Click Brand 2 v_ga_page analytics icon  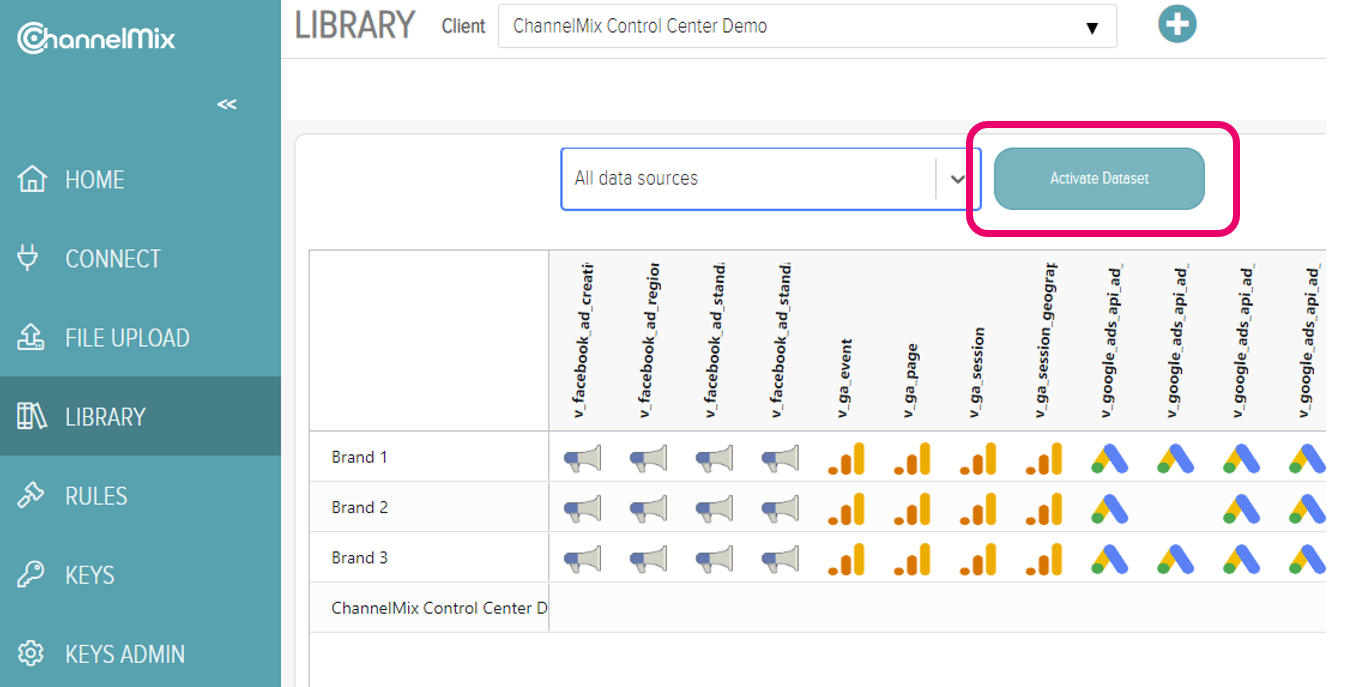coord(912,508)
